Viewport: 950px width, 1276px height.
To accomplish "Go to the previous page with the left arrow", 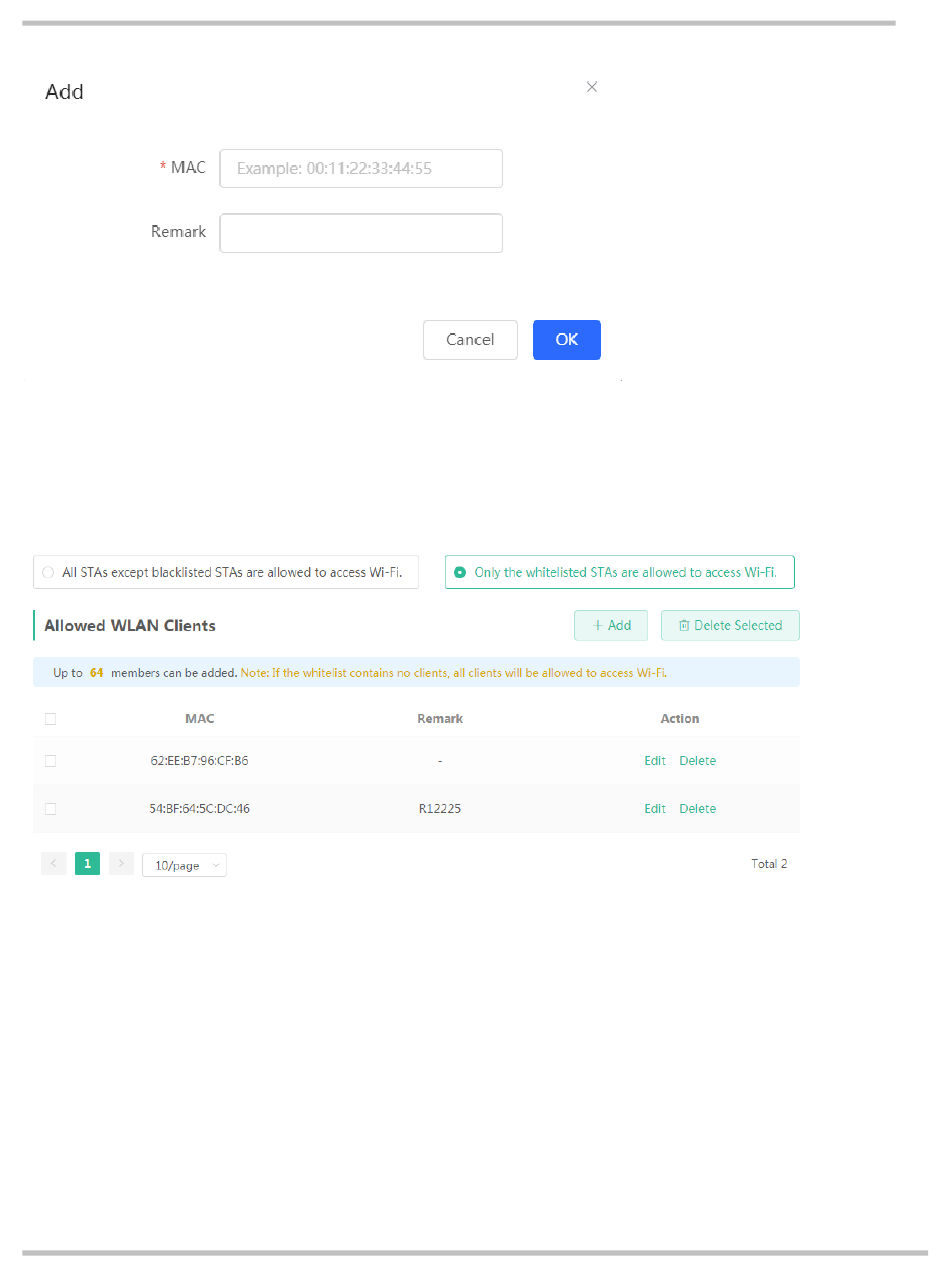I will point(54,864).
